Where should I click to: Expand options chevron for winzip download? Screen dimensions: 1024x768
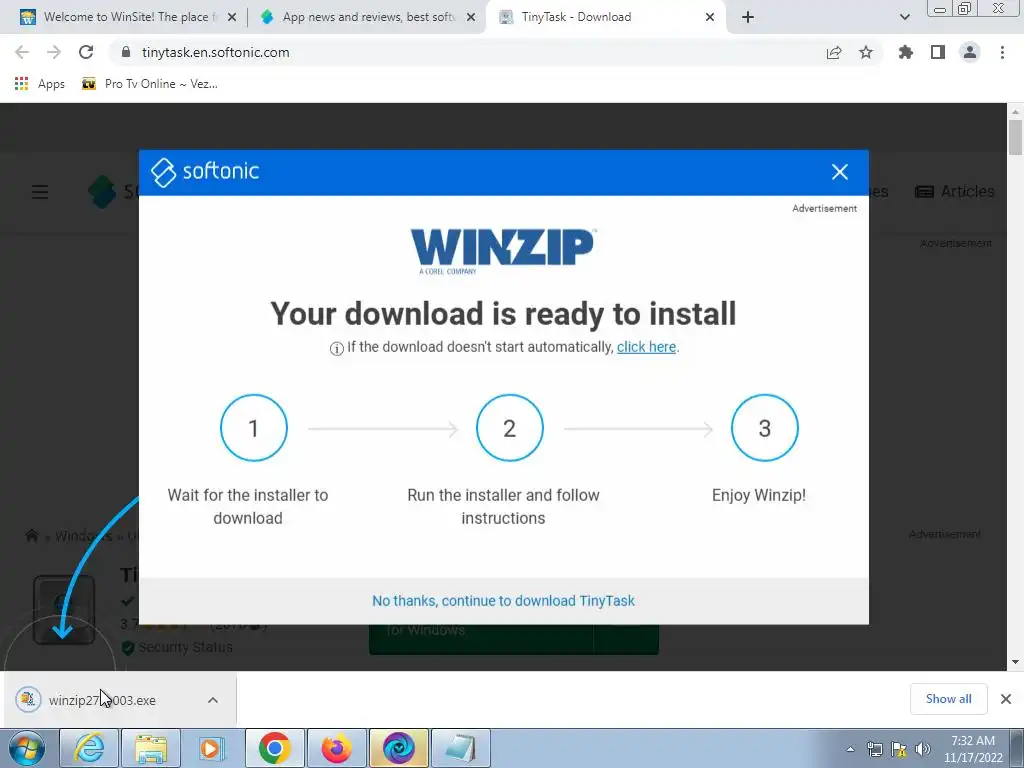(213, 700)
